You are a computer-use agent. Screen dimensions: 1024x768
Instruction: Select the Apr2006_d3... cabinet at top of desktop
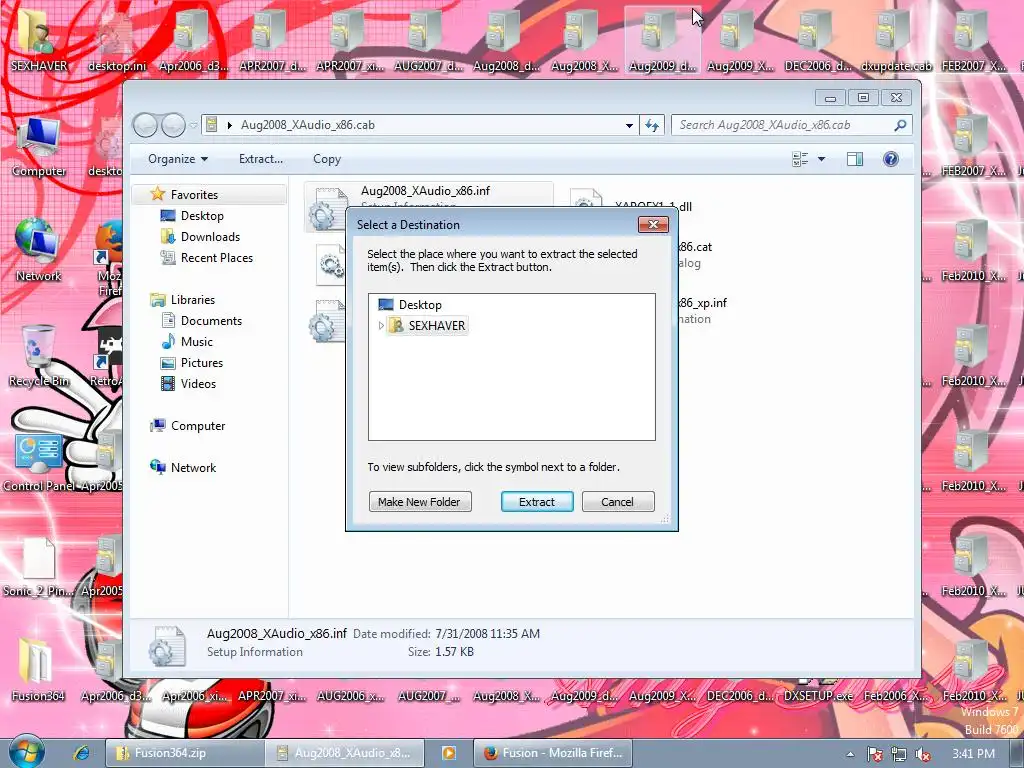(193, 40)
